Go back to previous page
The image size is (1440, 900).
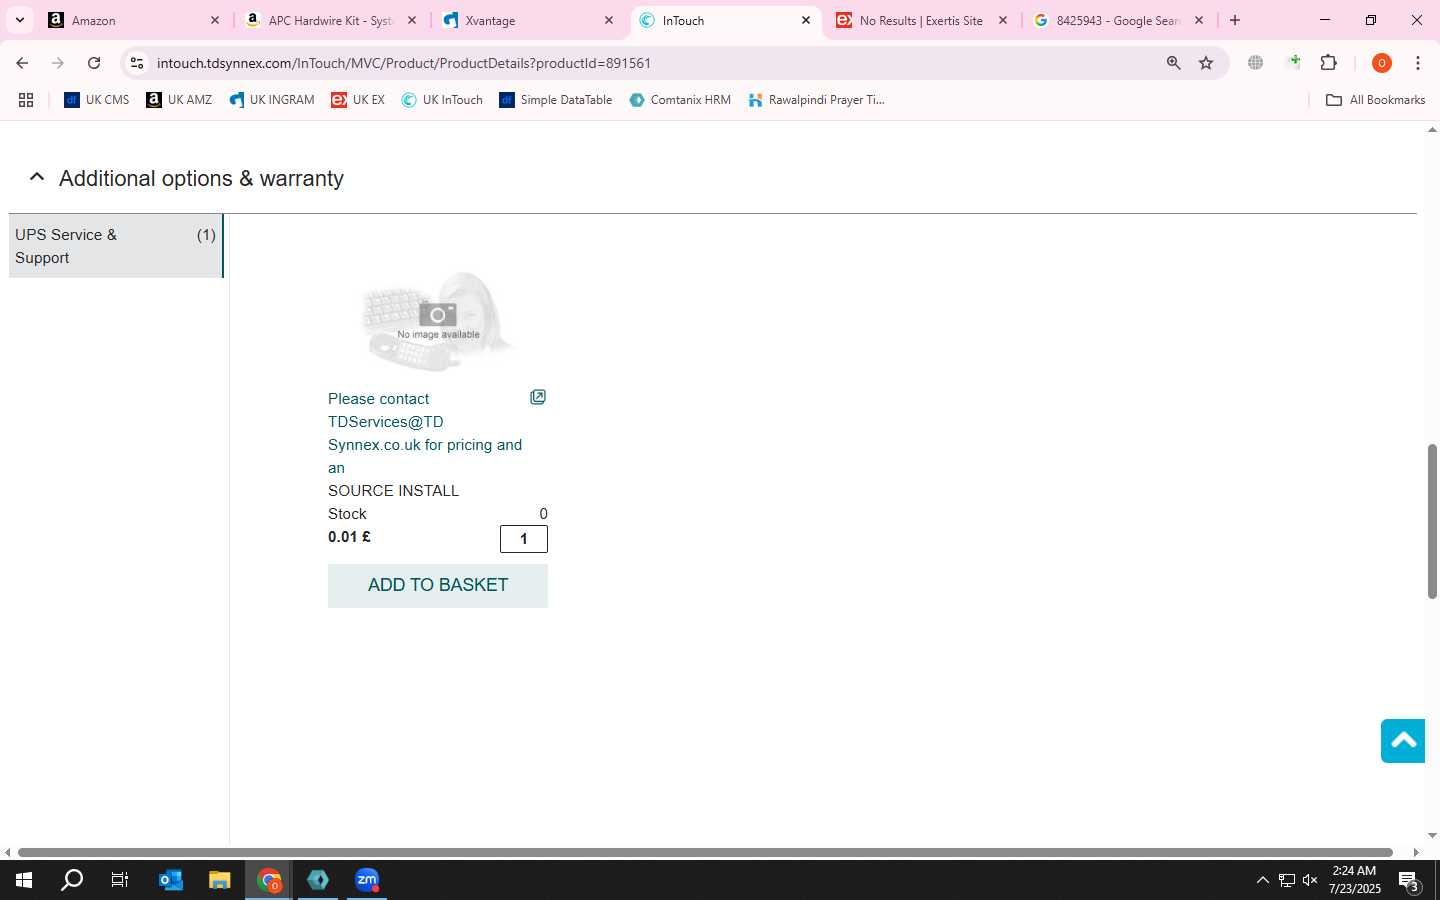(22, 63)
